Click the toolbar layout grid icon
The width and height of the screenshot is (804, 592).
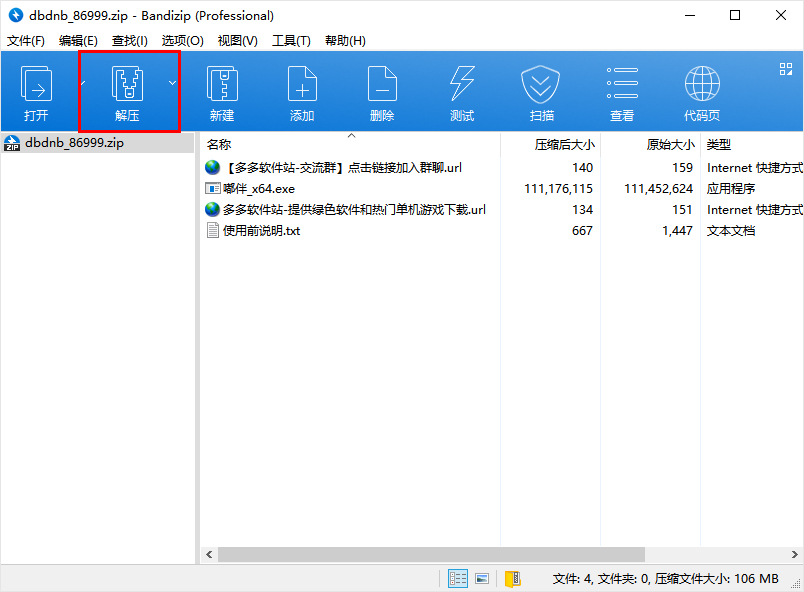(x=786, y=69)
